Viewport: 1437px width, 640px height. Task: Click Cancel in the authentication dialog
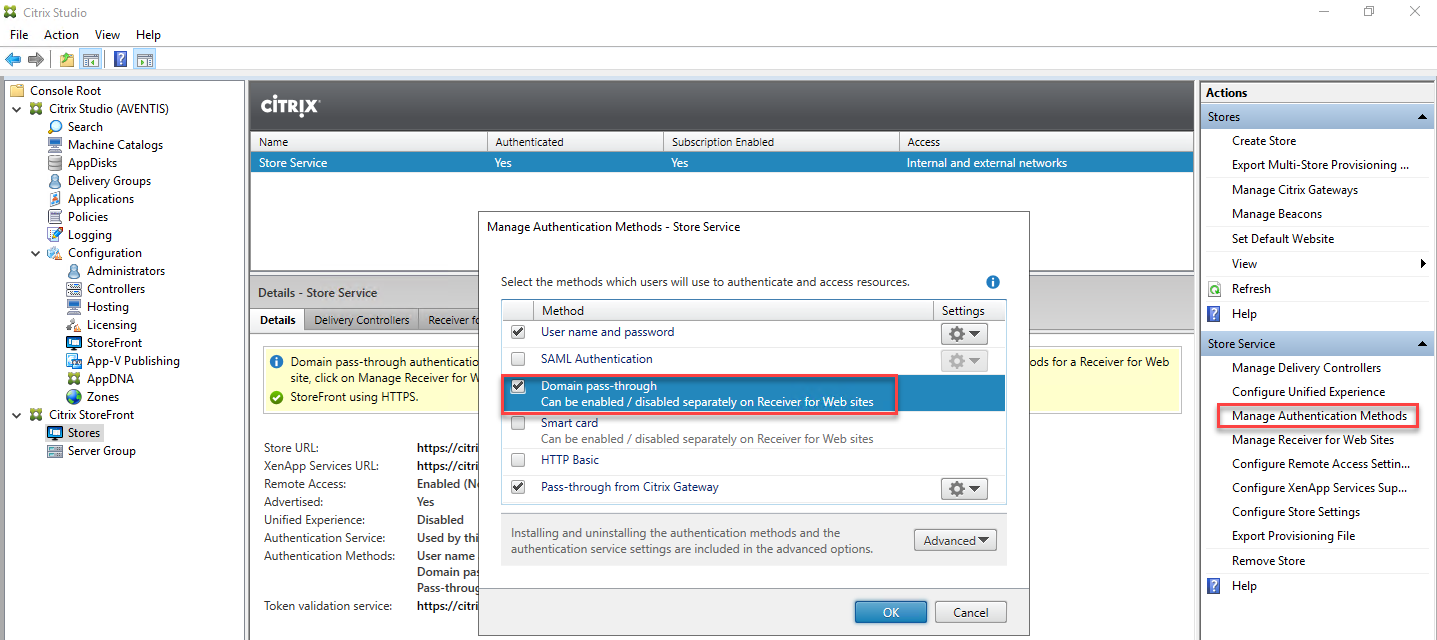pyautogui.click(x=970, y=612)
